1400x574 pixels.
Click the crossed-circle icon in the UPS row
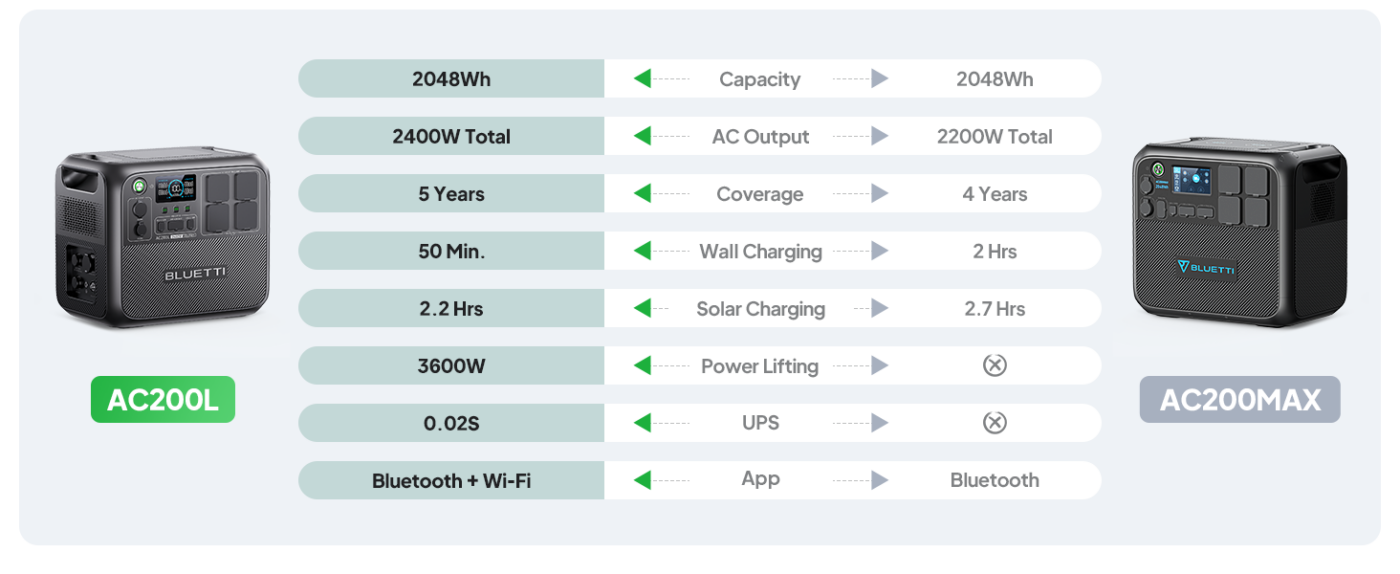994,423
